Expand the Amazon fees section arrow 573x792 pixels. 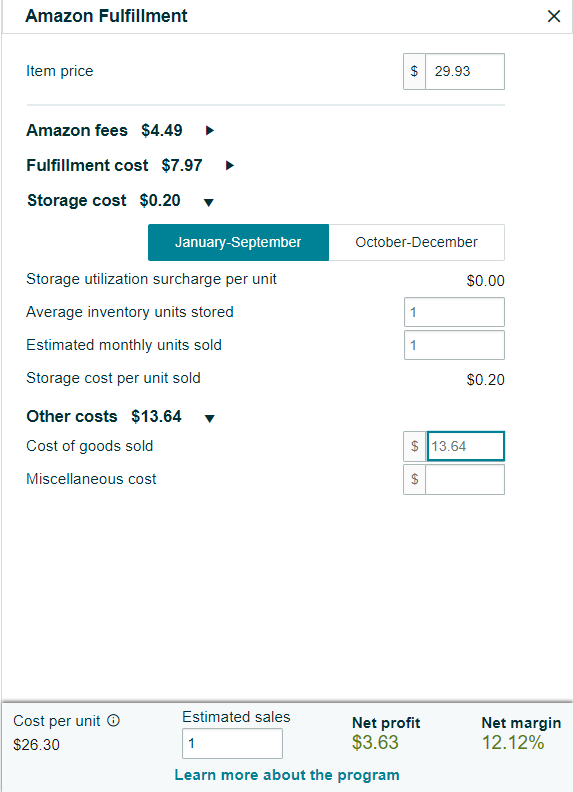210,131
